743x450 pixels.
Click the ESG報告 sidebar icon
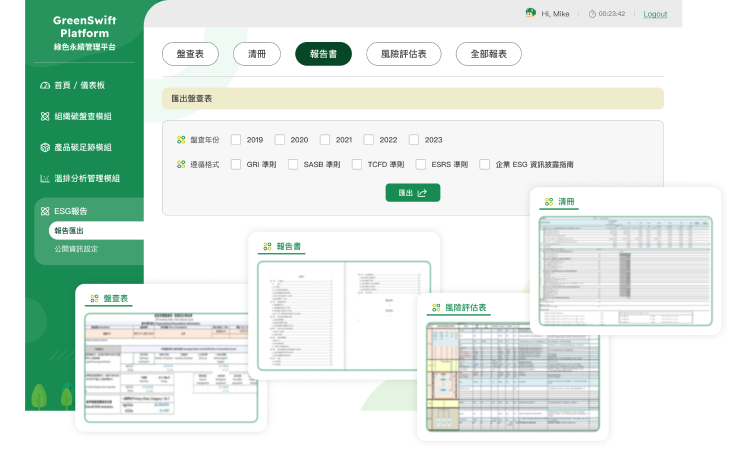[45, 211]
